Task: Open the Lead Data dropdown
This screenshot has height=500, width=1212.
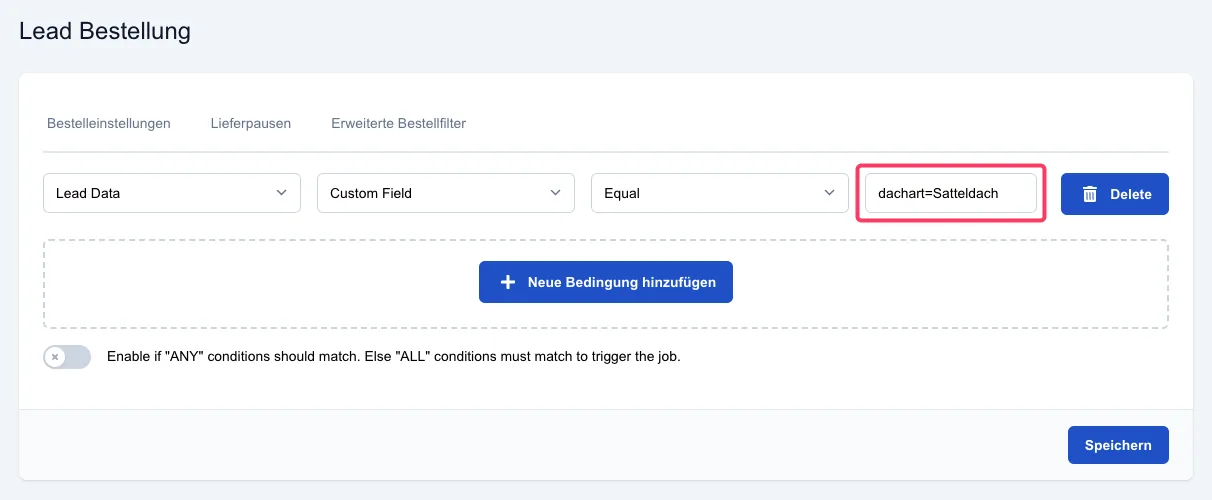Action: [x=172, y=193]
